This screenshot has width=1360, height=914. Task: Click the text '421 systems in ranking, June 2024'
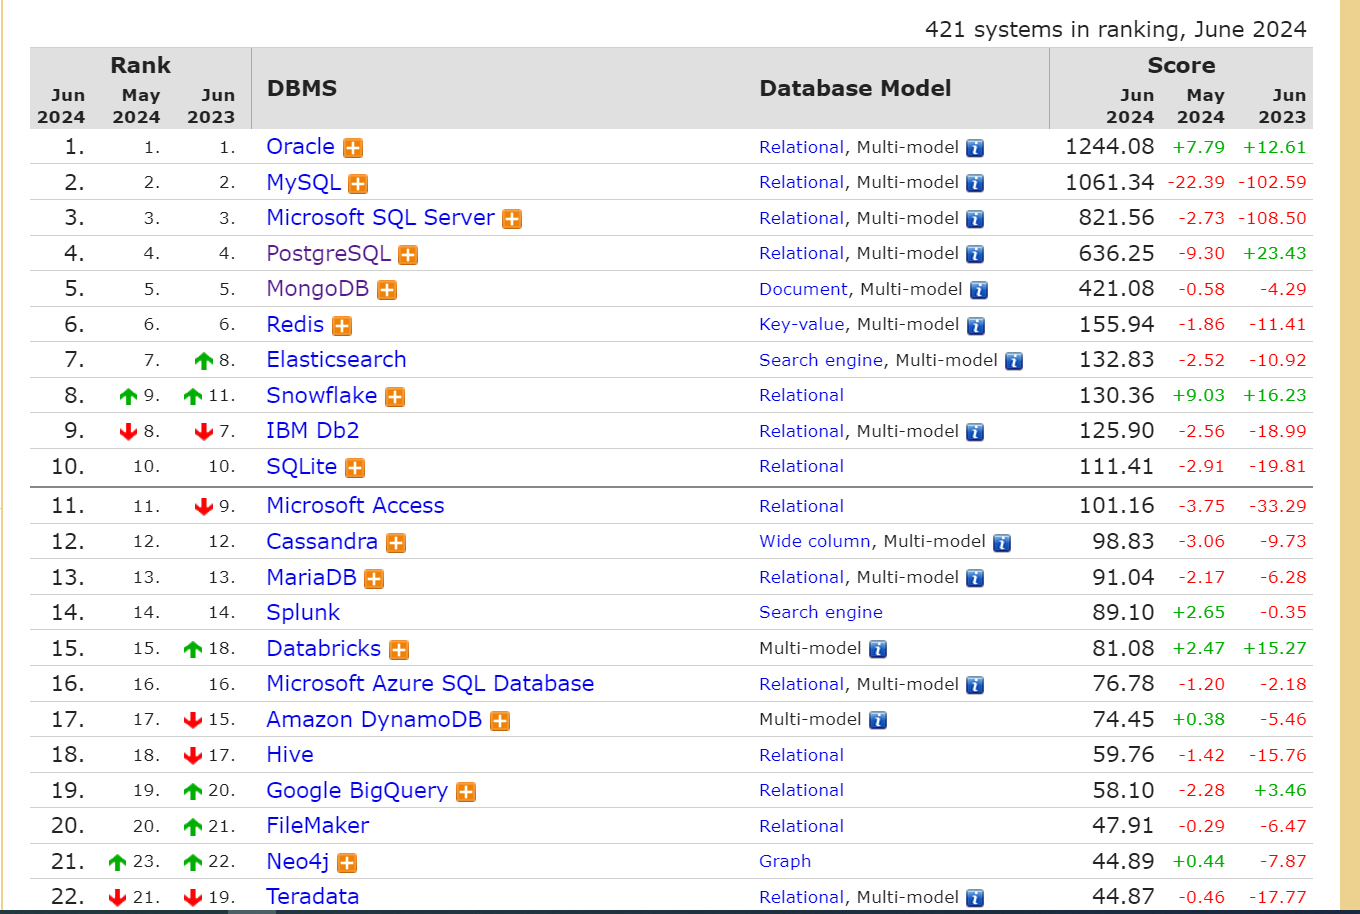[x=1116, y=29]
